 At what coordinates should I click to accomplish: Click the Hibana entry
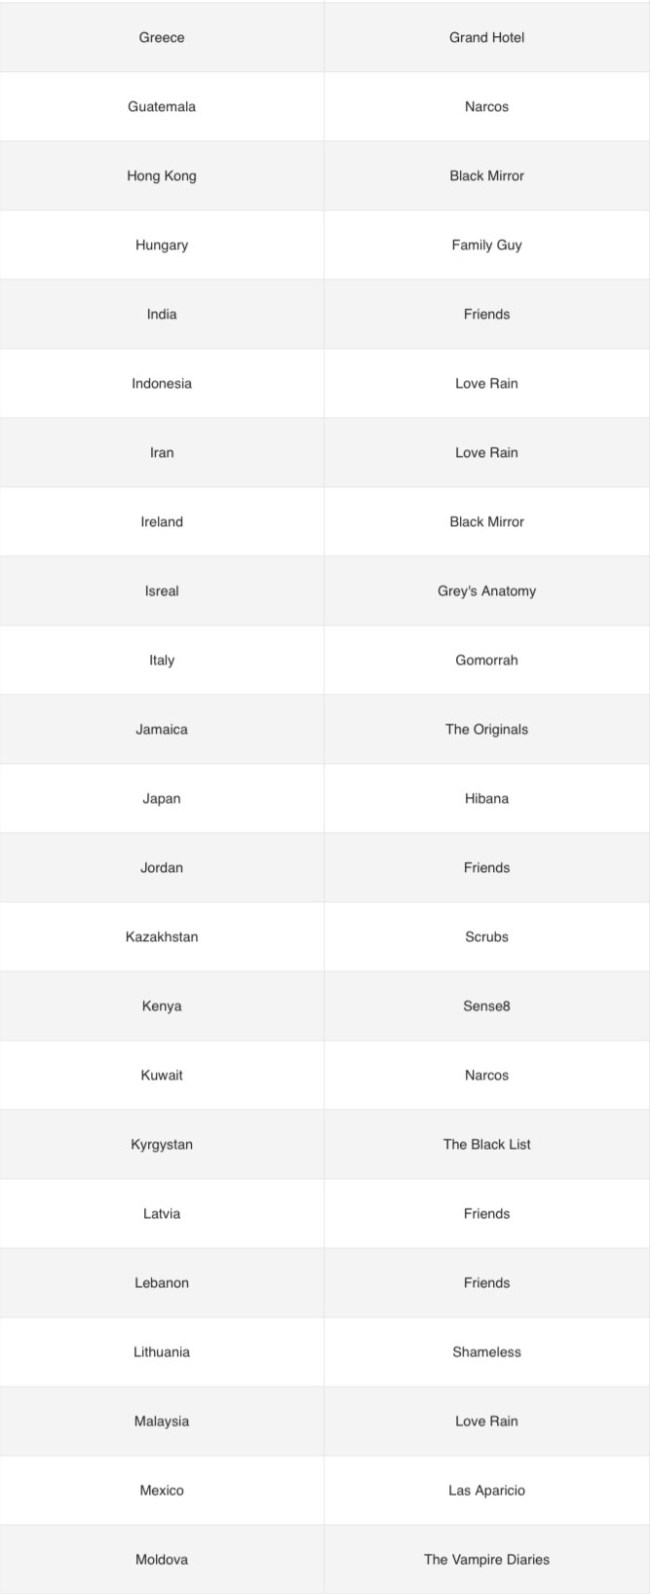(486, 798)
